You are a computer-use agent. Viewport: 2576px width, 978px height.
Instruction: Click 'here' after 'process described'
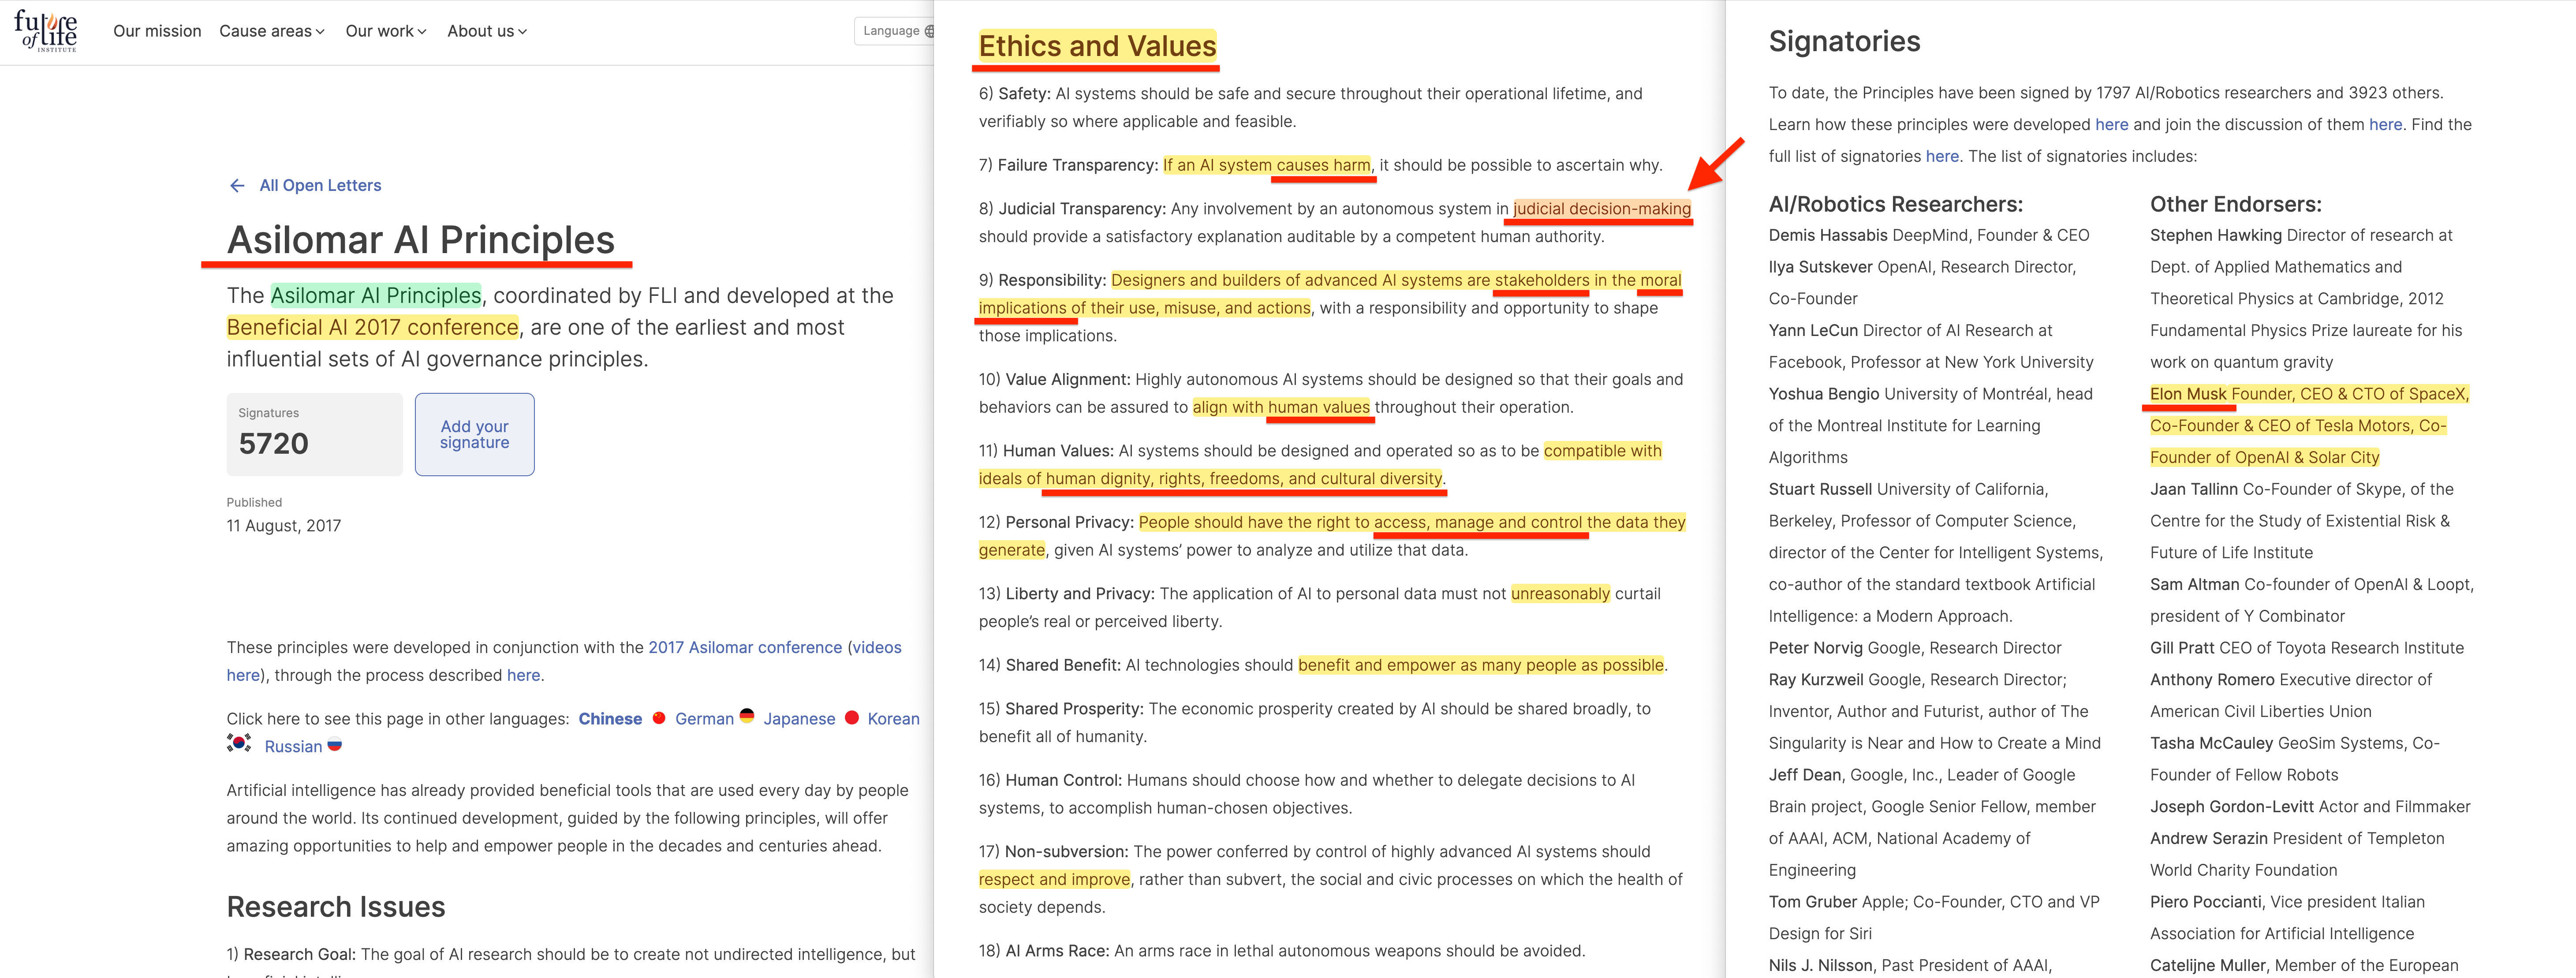[523, 676]
